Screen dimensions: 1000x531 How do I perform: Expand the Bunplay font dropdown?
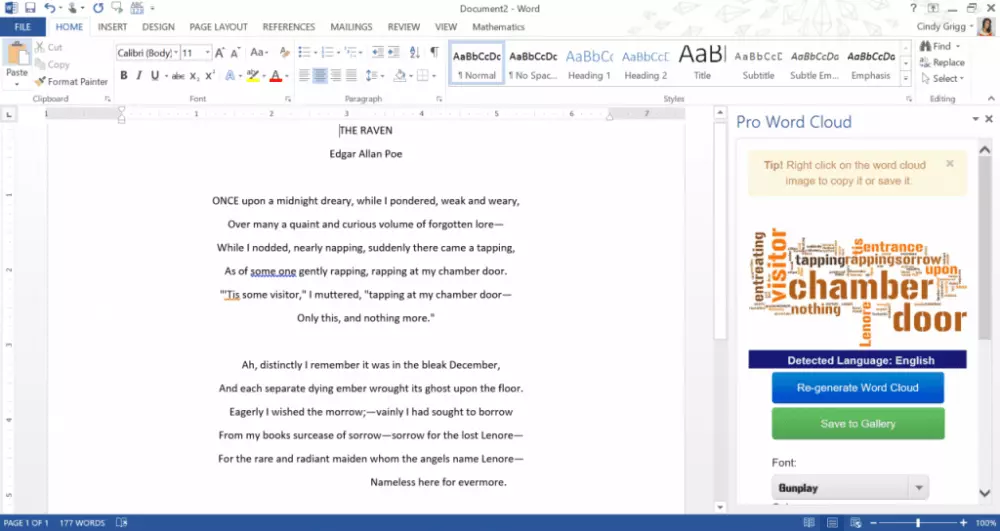(918, 488)
